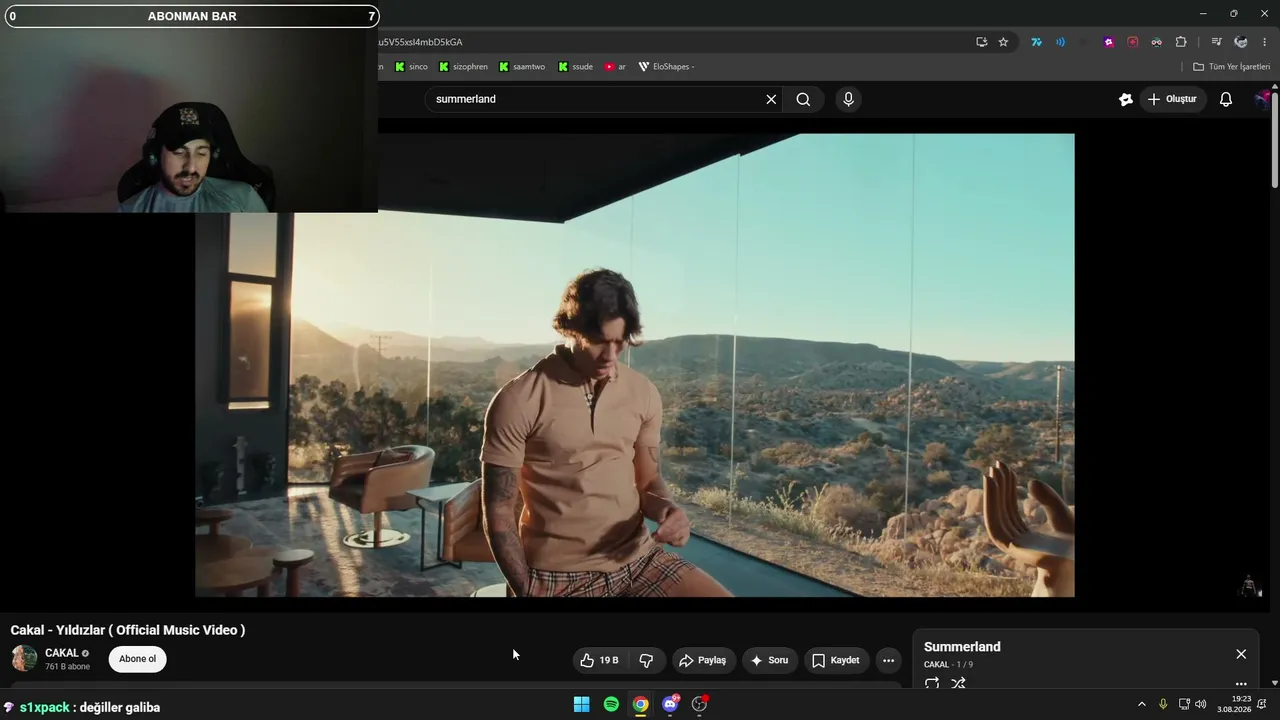Click the Oluştur create button

[x=1172, y=99]
